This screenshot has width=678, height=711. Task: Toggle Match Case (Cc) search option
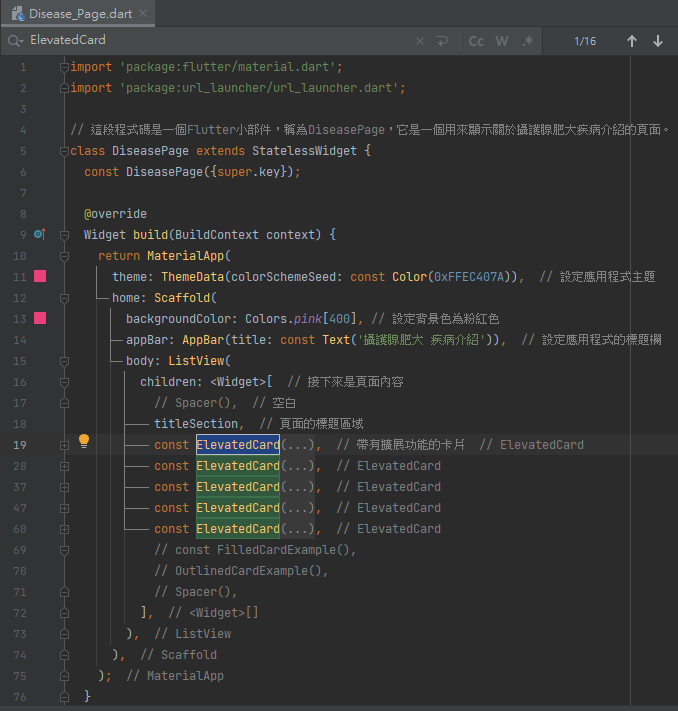click(x=476, y=41)
